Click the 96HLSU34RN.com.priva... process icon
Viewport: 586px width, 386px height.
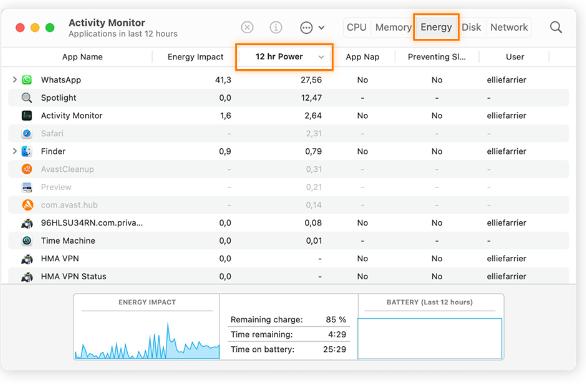(x=27, y=223)
